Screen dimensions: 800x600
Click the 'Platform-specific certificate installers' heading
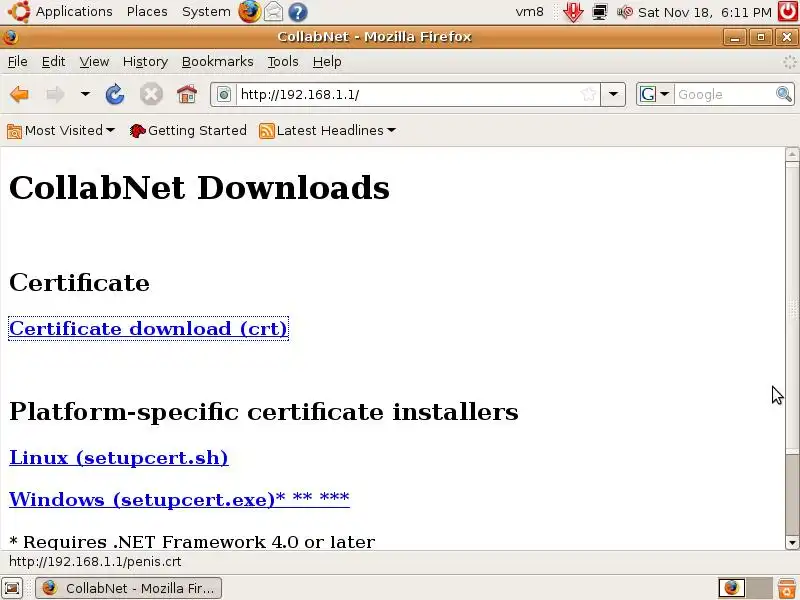click(264, 411)
